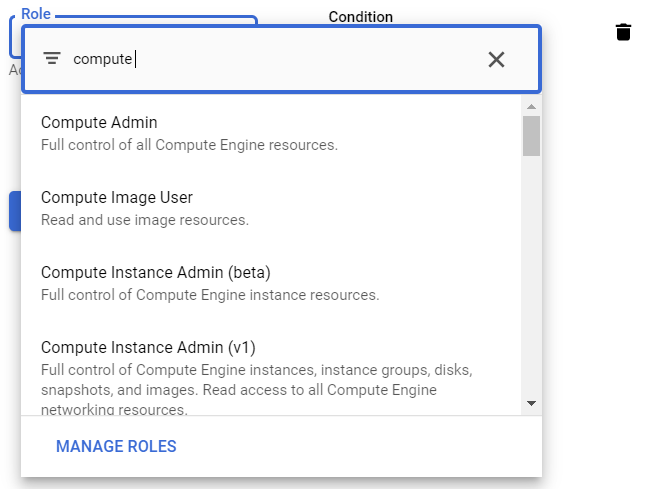The image size is (645, 489).
Task: Click the Condition column heading
Action: coord(360,17)
